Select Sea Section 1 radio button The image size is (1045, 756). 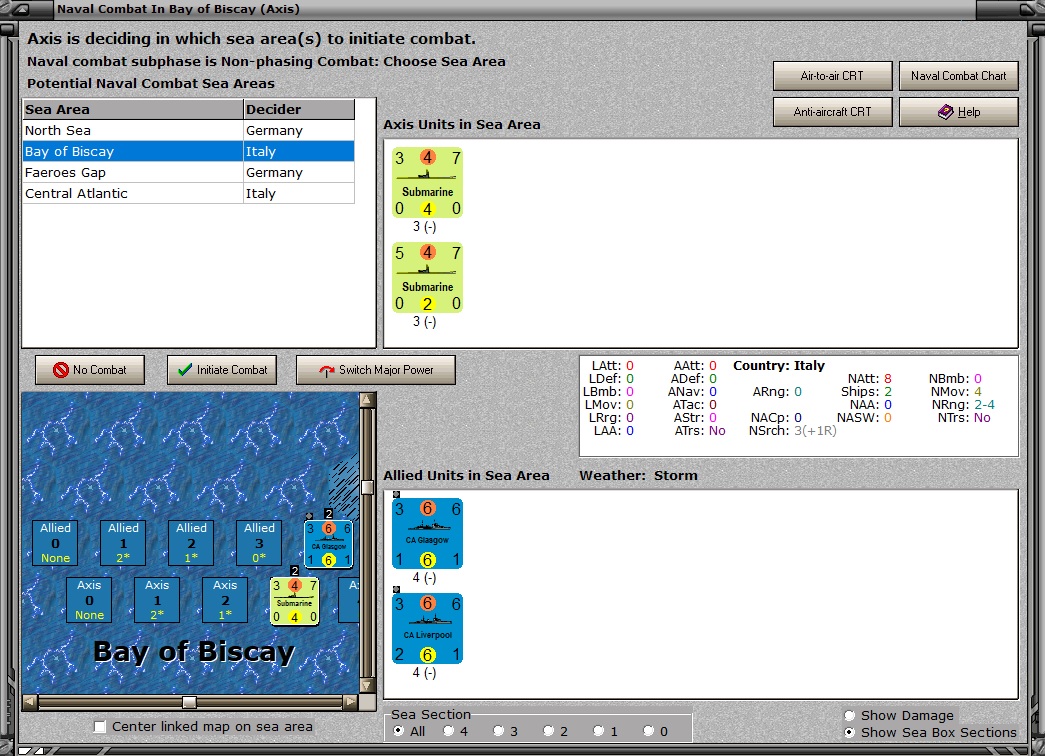(x=598, y=731)
